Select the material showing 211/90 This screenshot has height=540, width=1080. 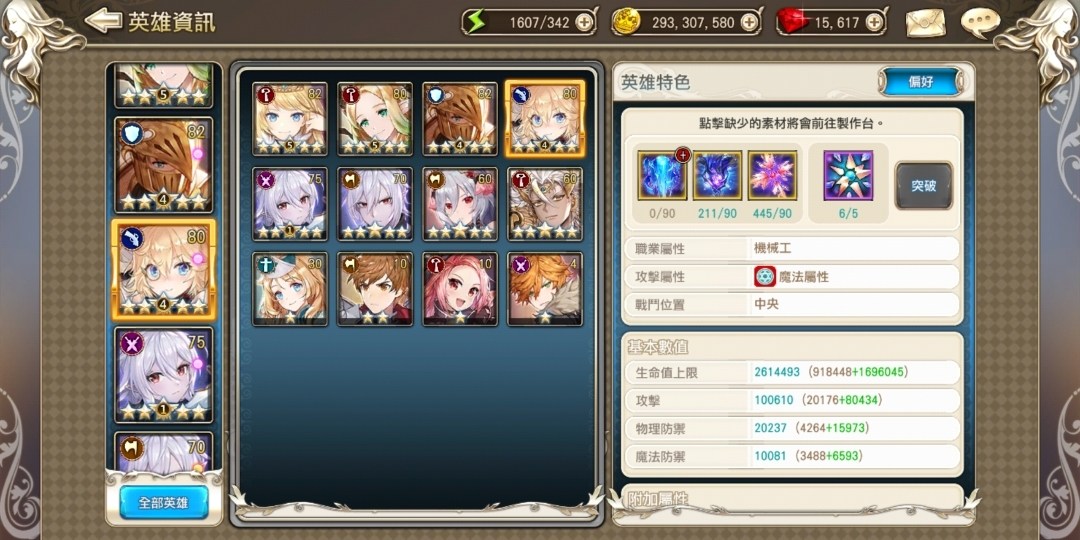[x=717, y=176]
